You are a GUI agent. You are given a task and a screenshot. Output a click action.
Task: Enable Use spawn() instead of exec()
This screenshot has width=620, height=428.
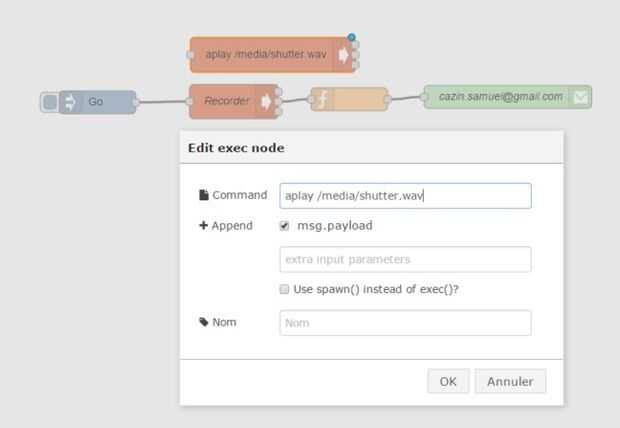pos(285,289)
